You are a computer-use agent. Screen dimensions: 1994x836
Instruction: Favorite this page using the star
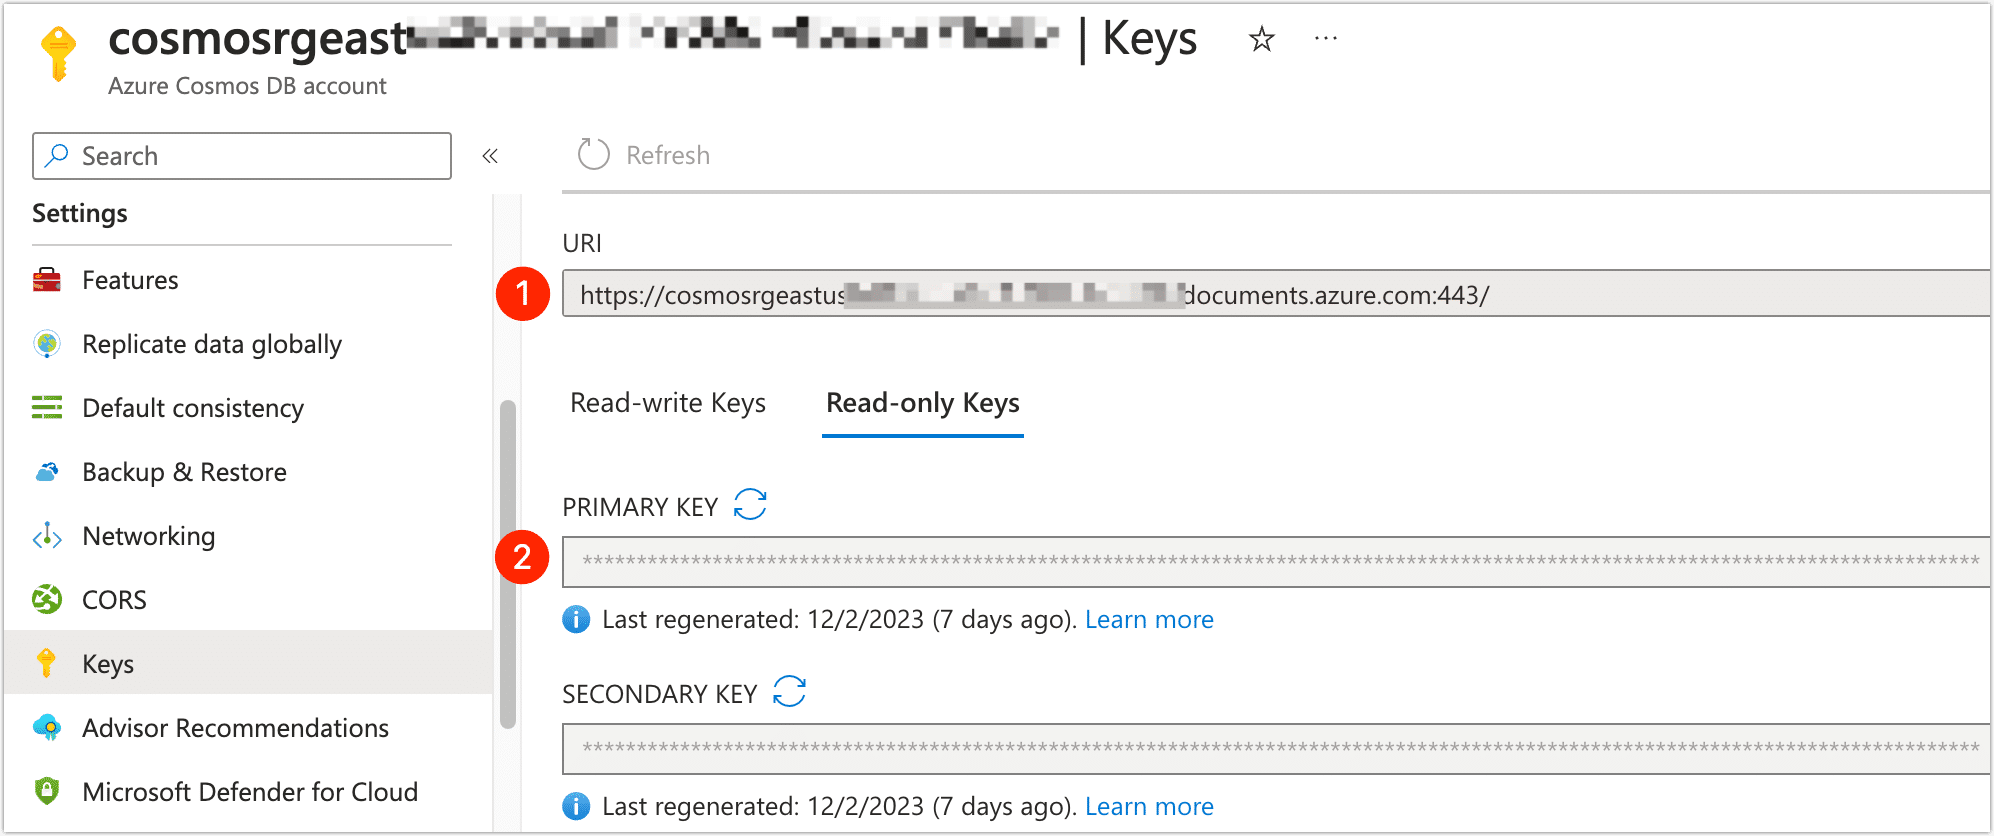tap(1261, 40)
